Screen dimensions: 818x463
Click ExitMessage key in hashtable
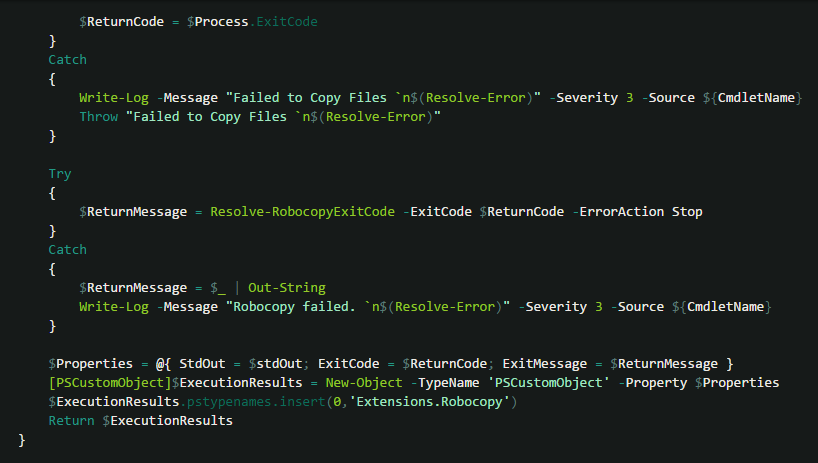pos(545,363)
